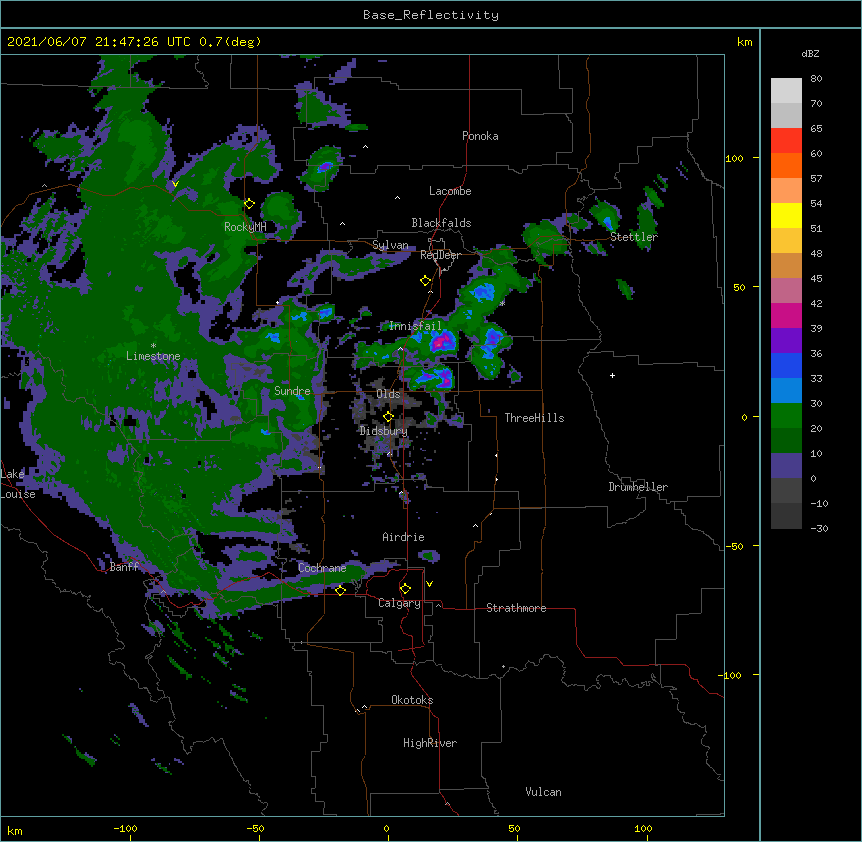Click the asterisk marker above Limestone label
This screenshot has width=862, height=842.
(x=153, y=346)
